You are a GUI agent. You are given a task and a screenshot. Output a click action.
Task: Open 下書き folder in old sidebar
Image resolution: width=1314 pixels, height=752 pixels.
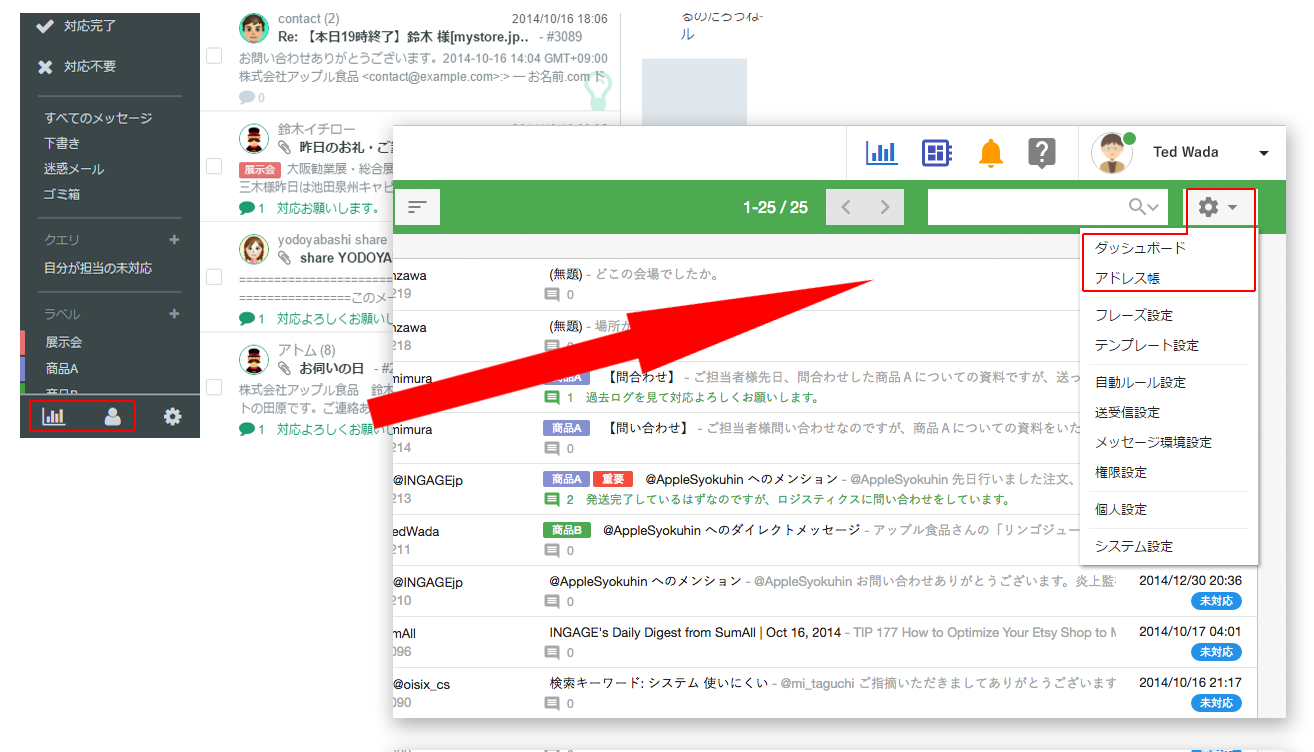point(62,144)
